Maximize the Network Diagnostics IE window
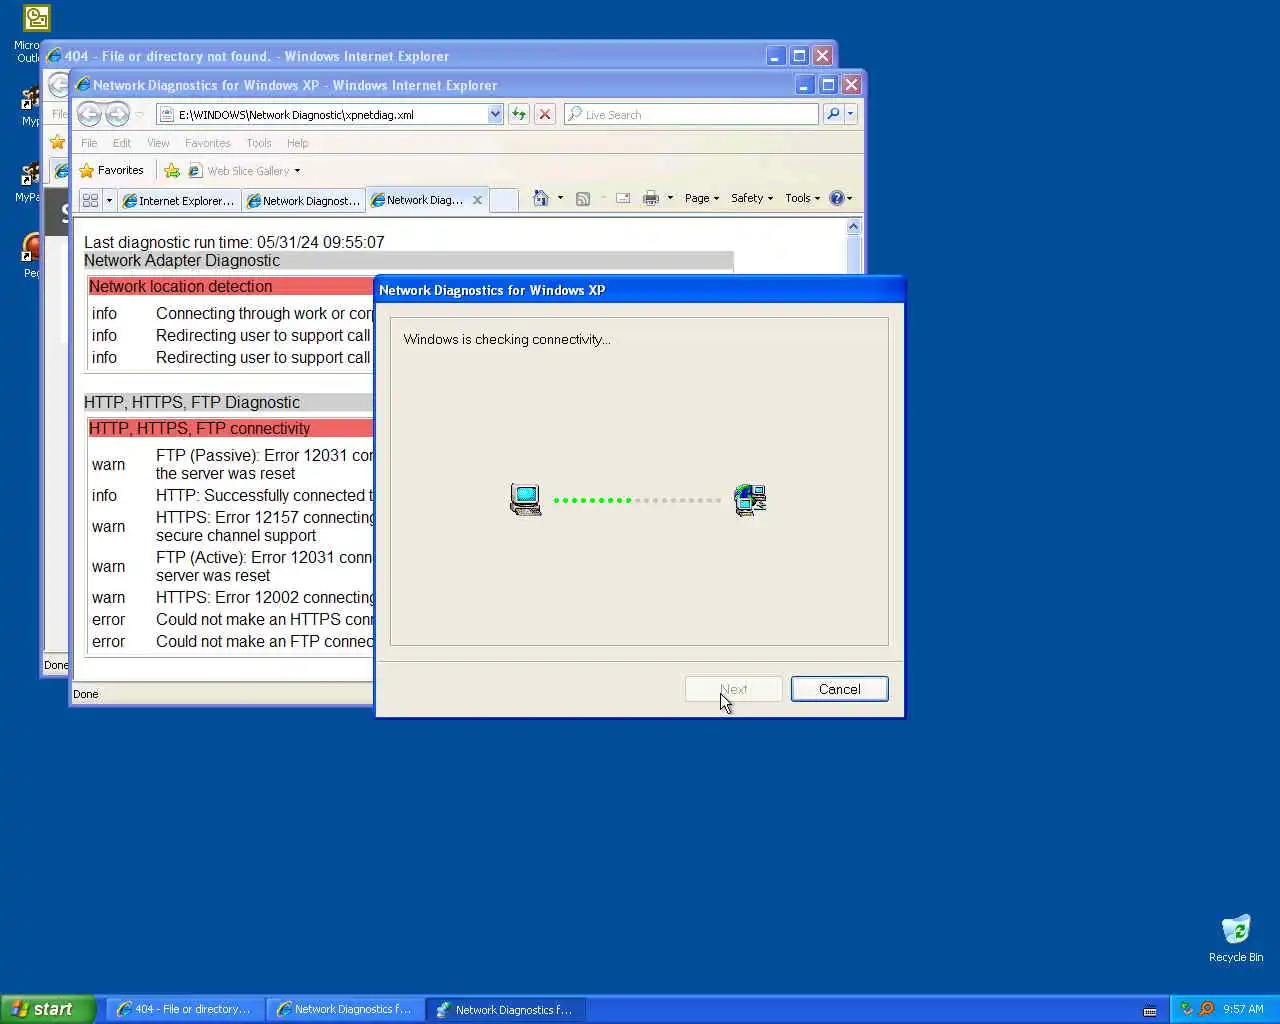1280x1024 pixels. [828, 85]
